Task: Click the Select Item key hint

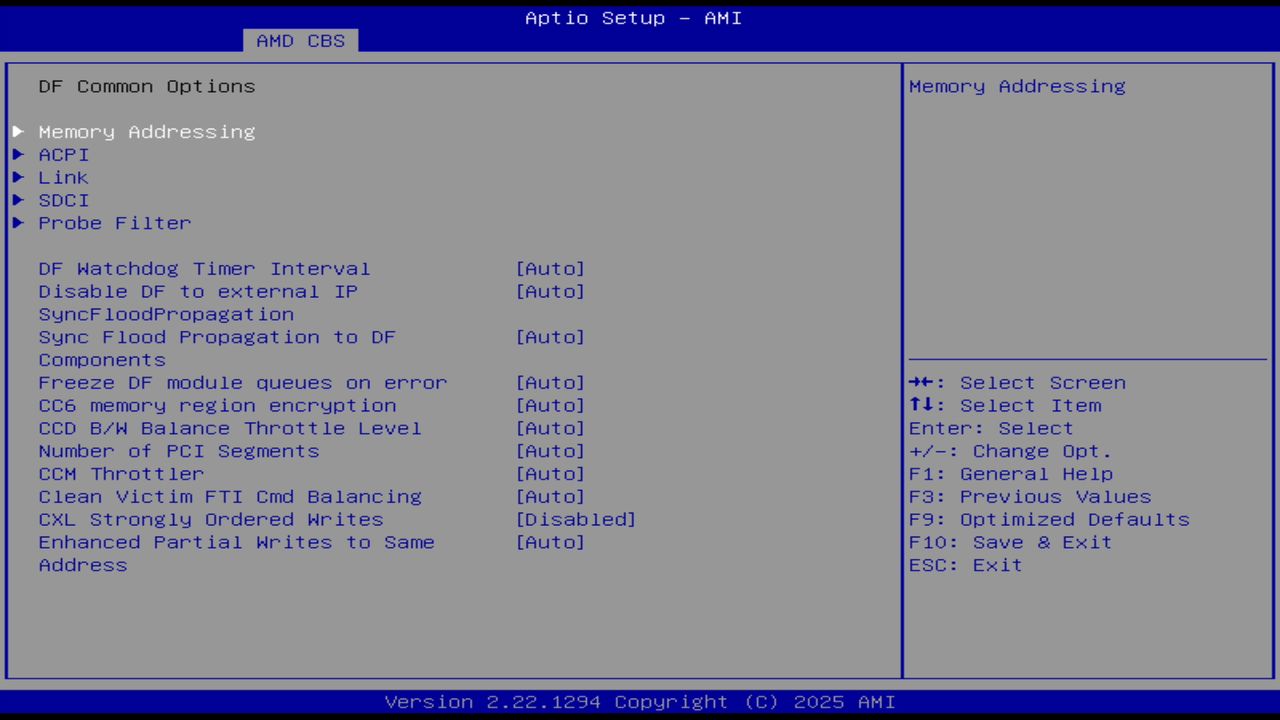Action: (x=1005, y=406)
